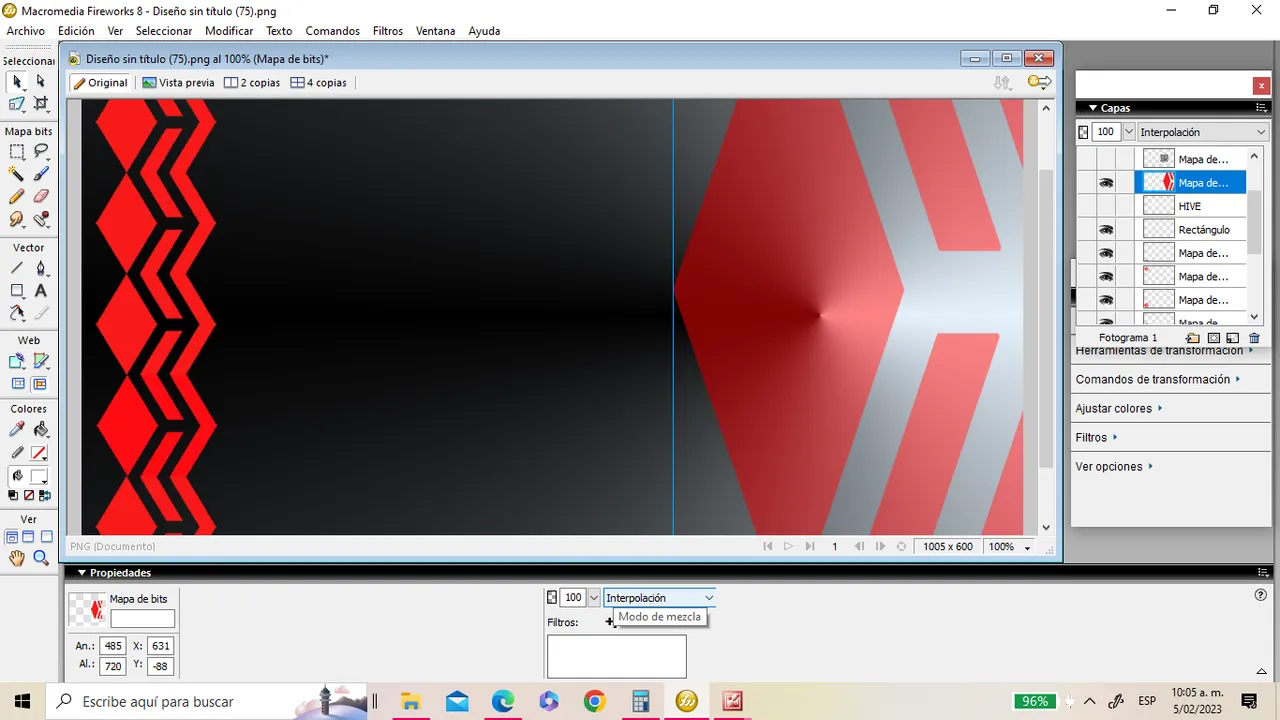The width and height of the screenshot is (1280, 720).
Task: Select the Crop tool
Action: pyautogui.click(x=41, y=104)
